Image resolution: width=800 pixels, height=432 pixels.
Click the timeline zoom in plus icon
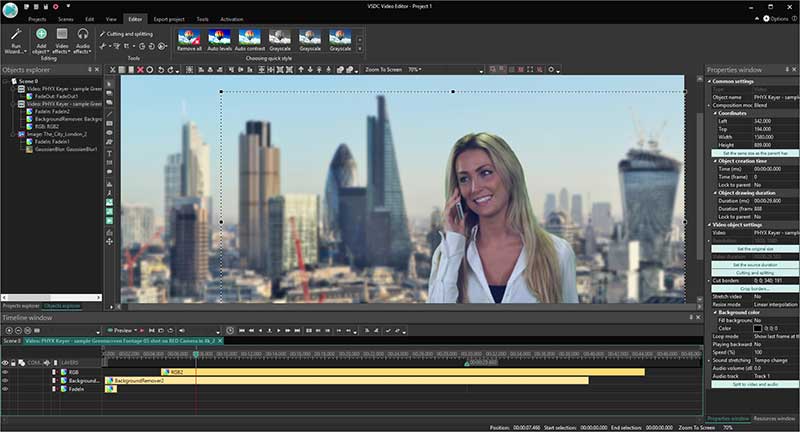tap(9, 331)
